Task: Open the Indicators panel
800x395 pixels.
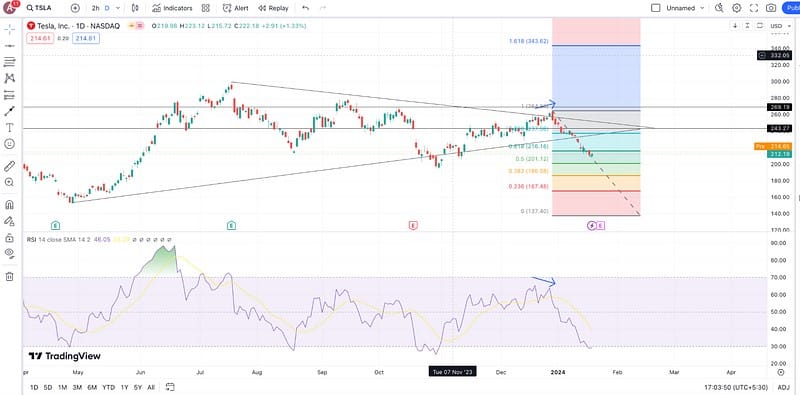Action: 172,8
